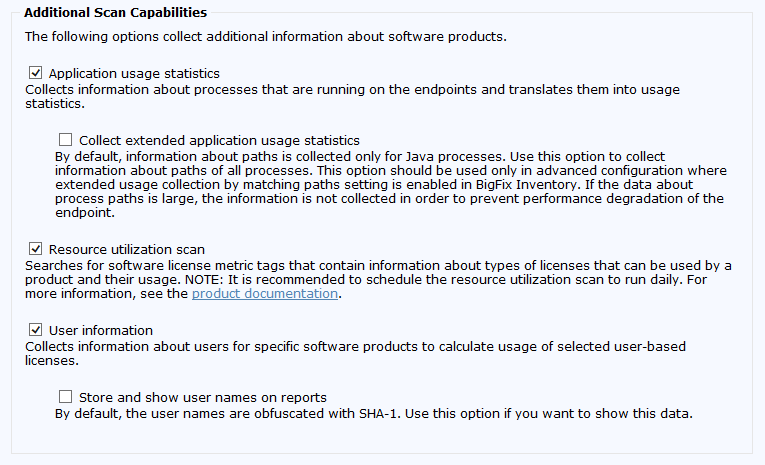The width and height of the screenshot is (765, 465).
Task: Click the Additional Scan Capabilities group heading
Action: click(115, 13)
